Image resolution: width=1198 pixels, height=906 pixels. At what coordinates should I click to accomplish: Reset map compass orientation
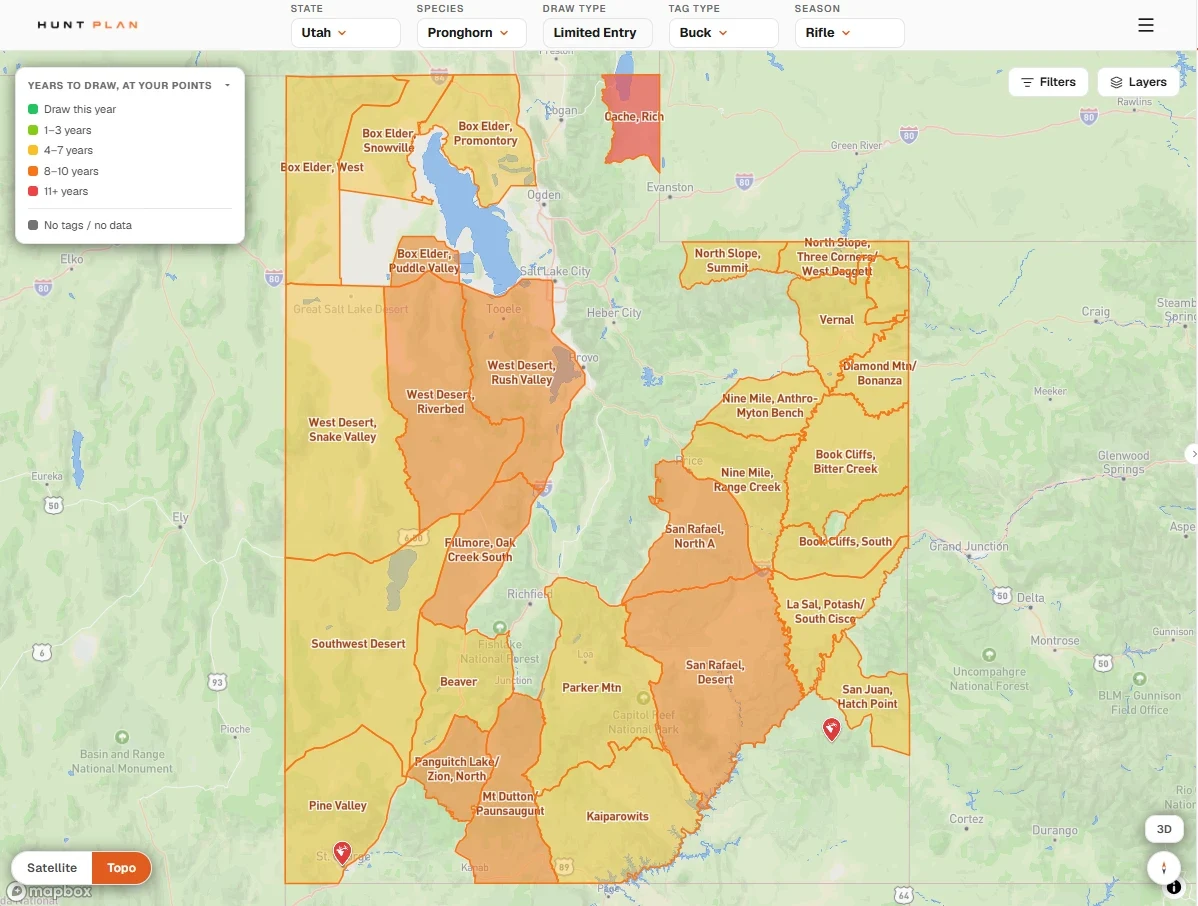click(1164, 868)
